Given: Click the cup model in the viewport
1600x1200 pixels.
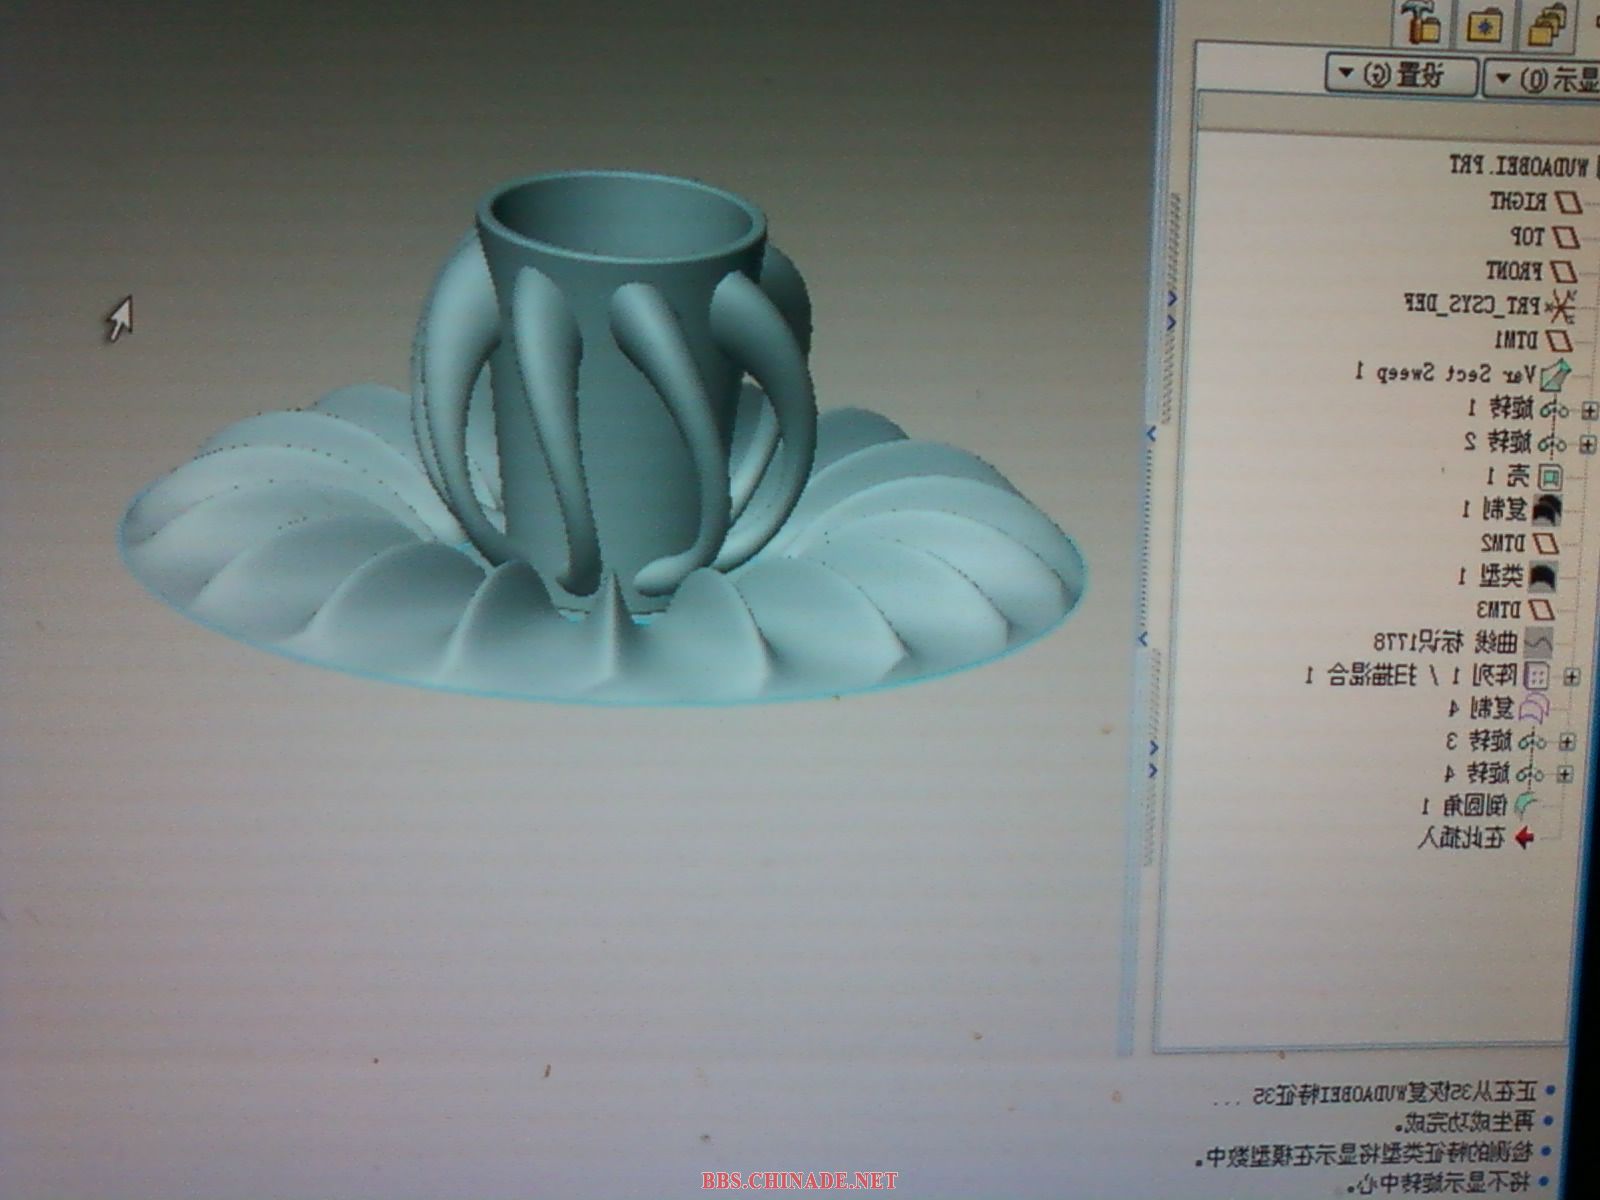Looking at the screenshot, I should pyautogui.click(x=610, y=400).
